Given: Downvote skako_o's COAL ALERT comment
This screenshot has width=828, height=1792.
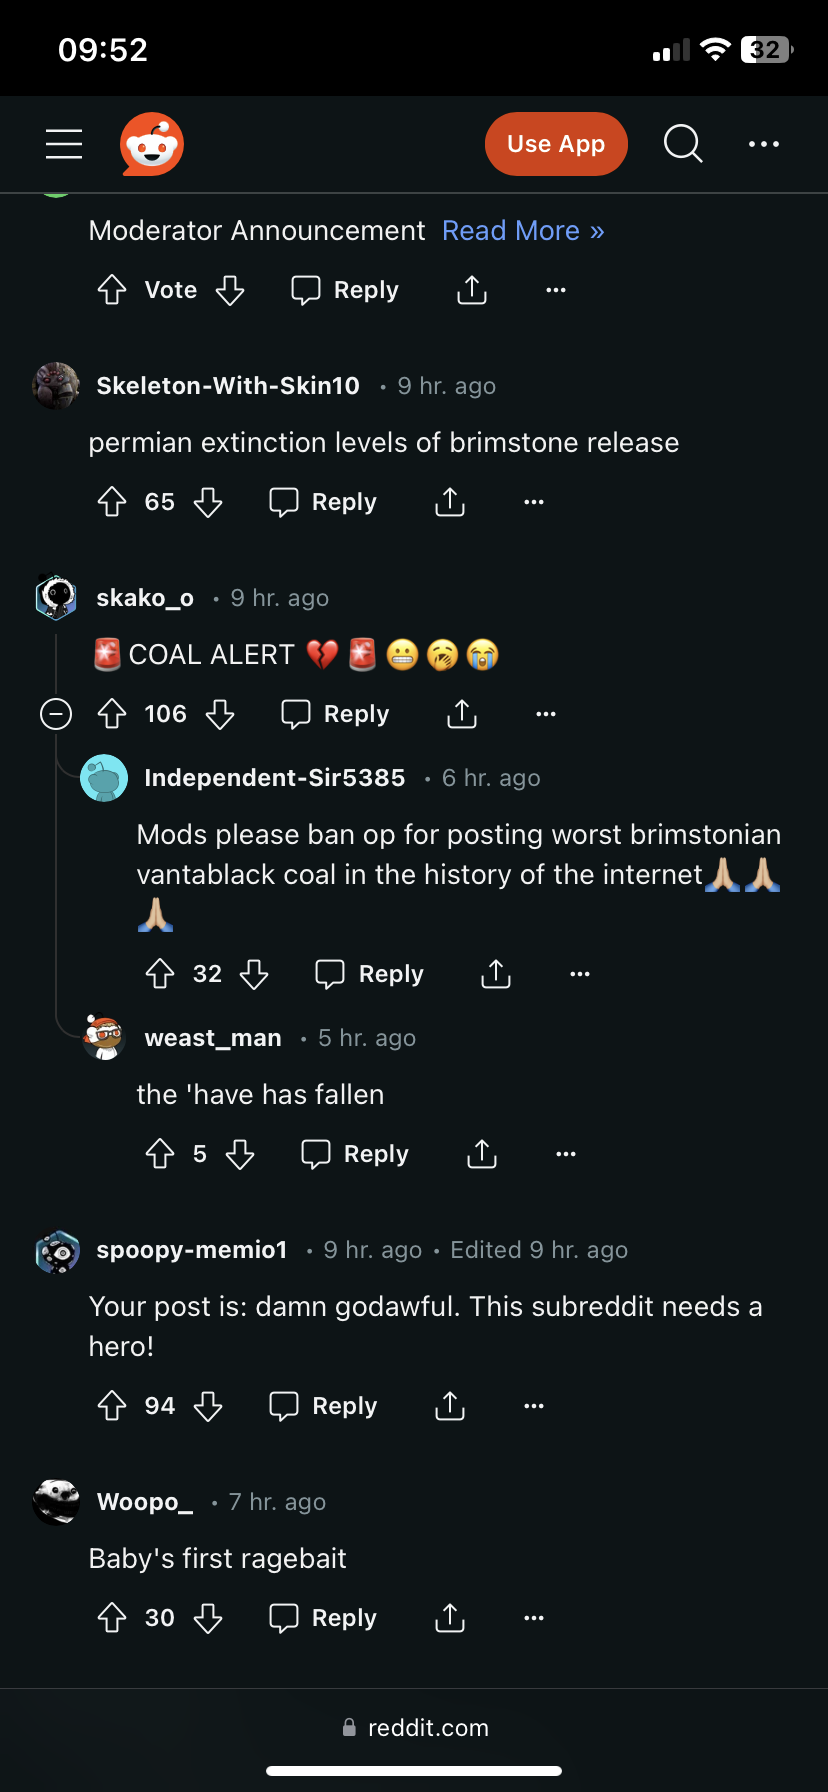Looking at the screenshot, I should click(220, 714).
